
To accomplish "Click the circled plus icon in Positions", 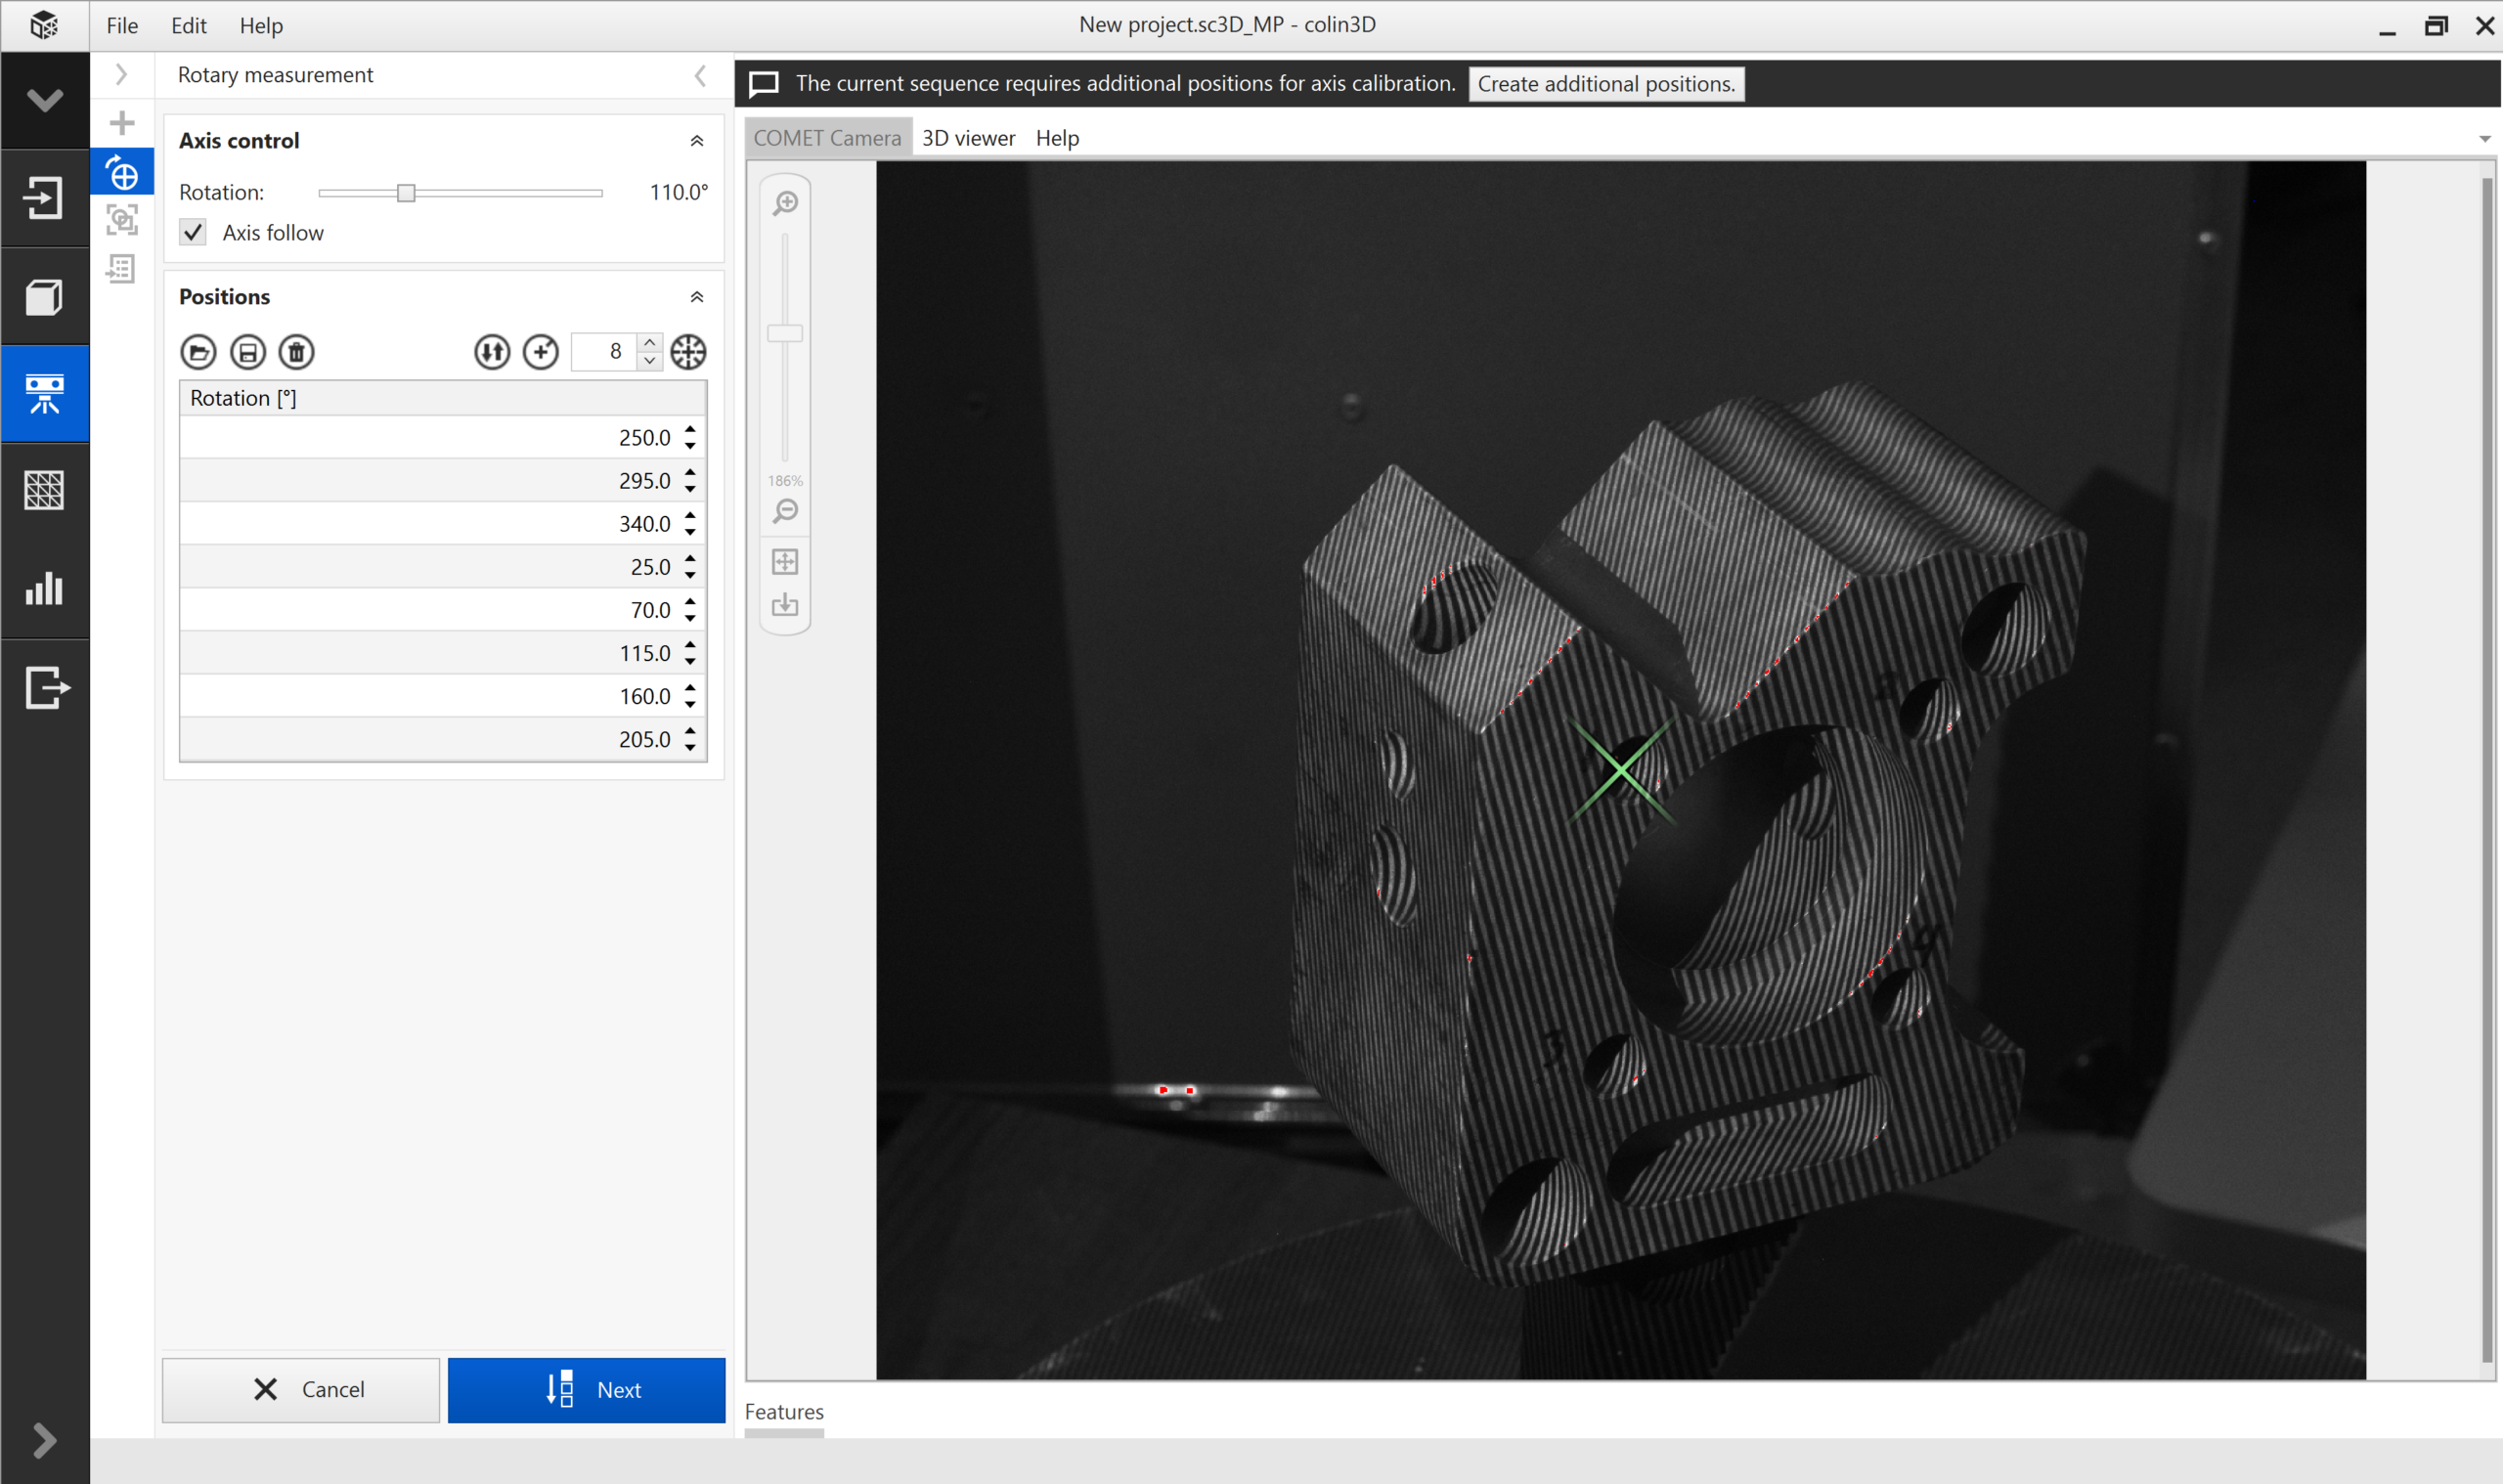I will point(541,352).
